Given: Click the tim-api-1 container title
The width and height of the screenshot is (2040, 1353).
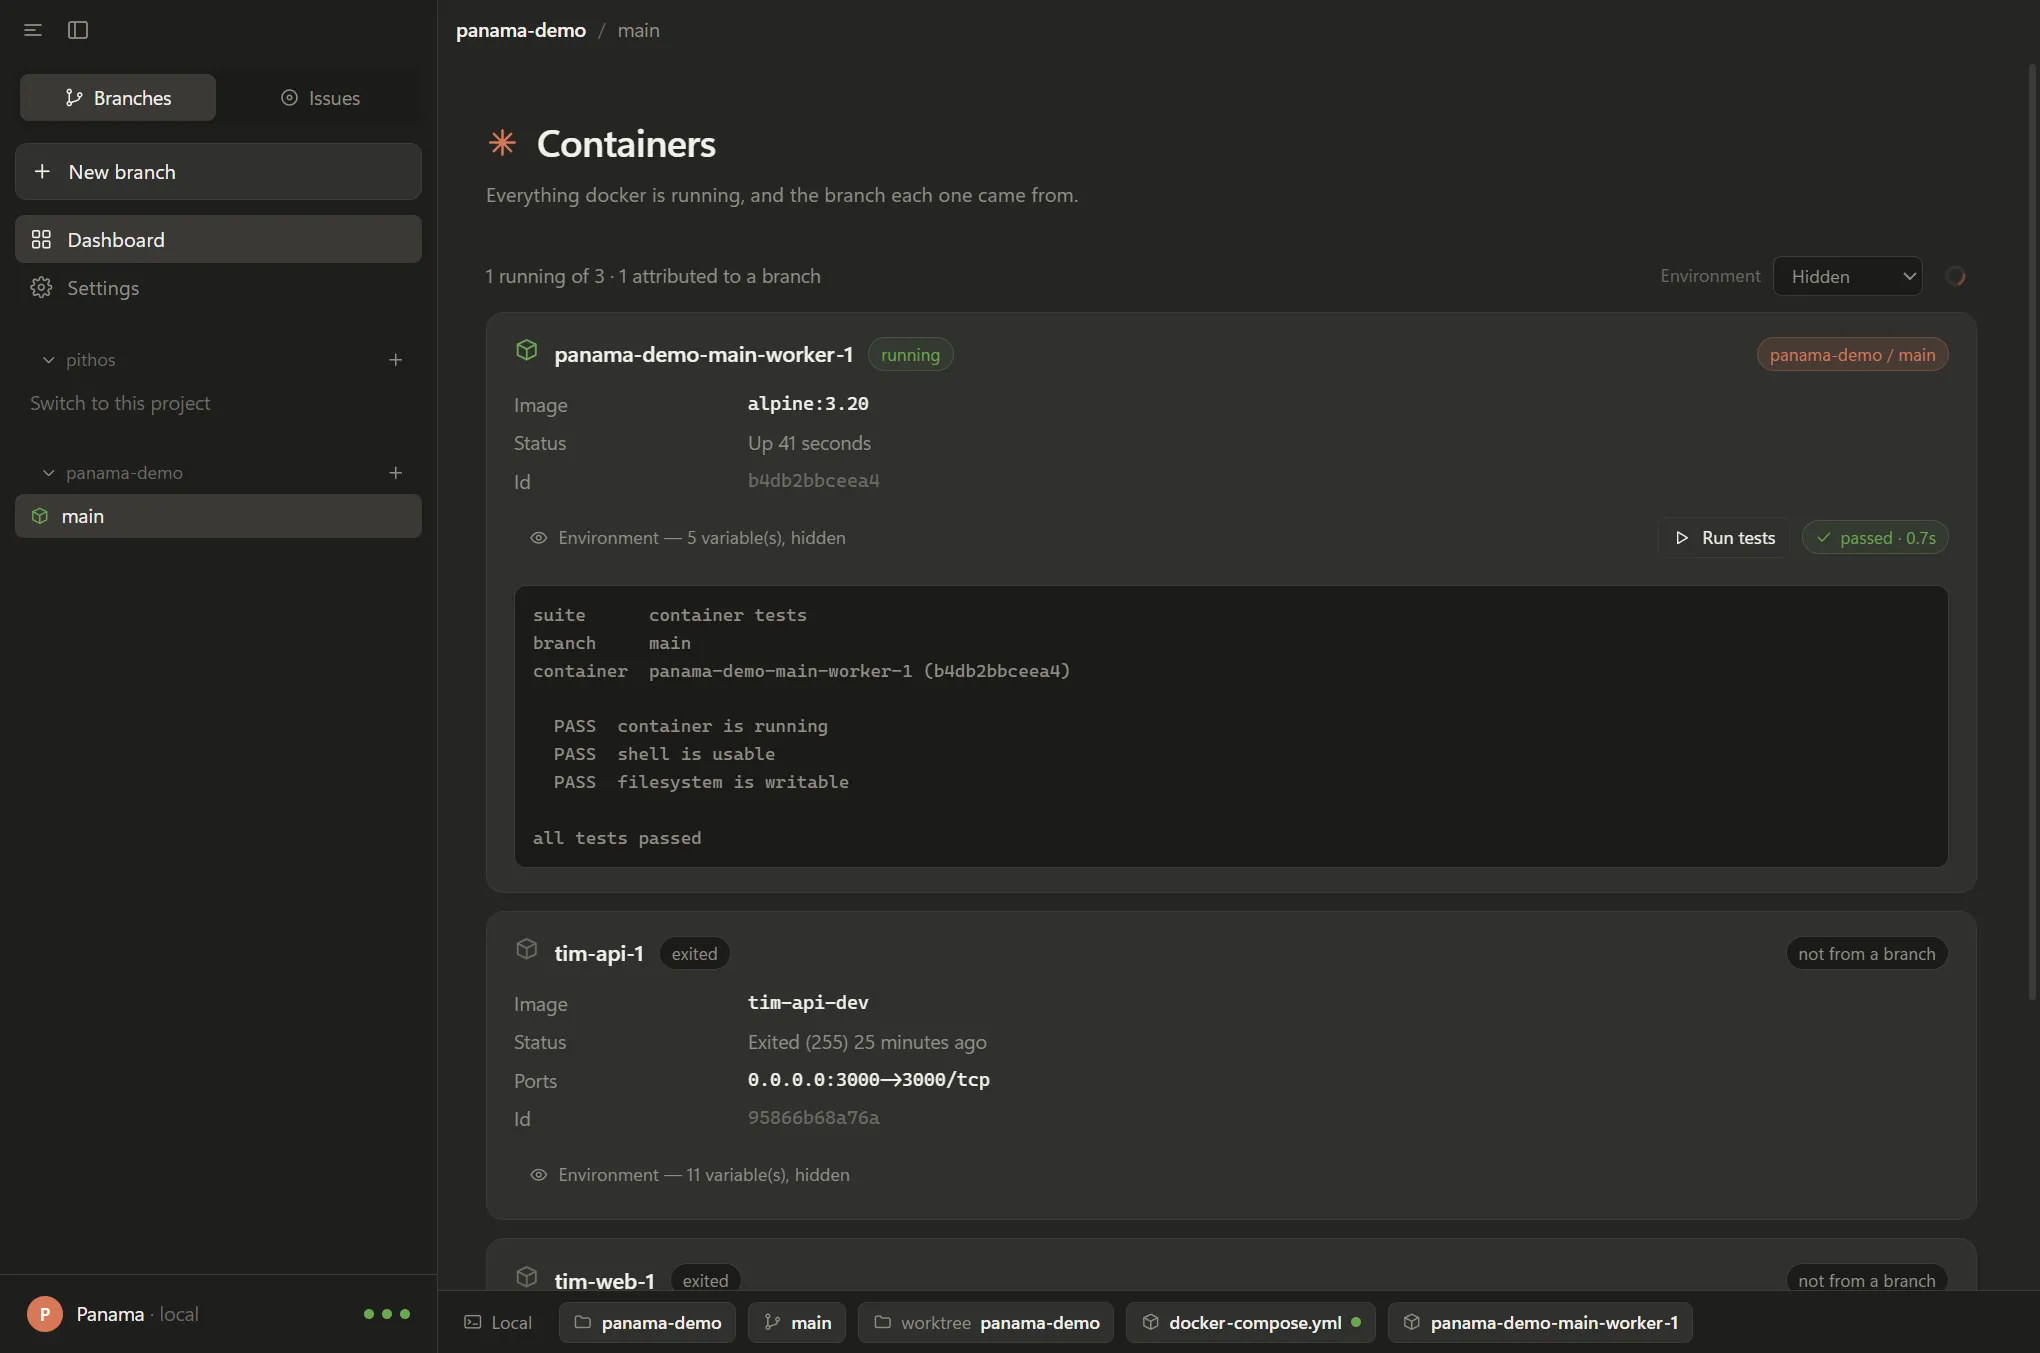Looking at the screenshot, I should 599,954.
